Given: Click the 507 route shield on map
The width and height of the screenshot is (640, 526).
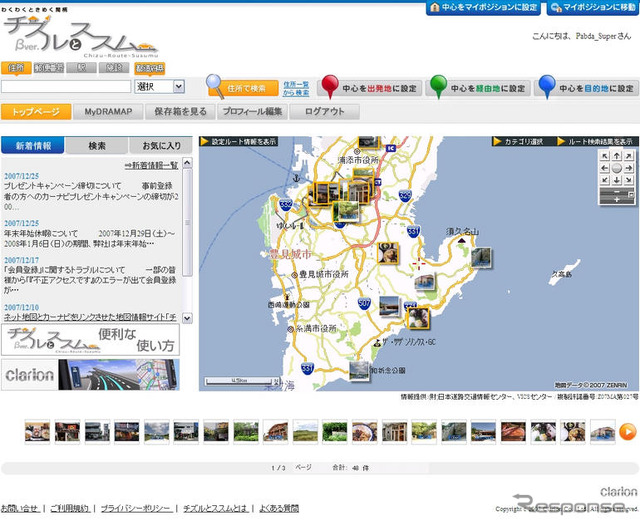Looking at the screenshot, I should coord(364,303).
